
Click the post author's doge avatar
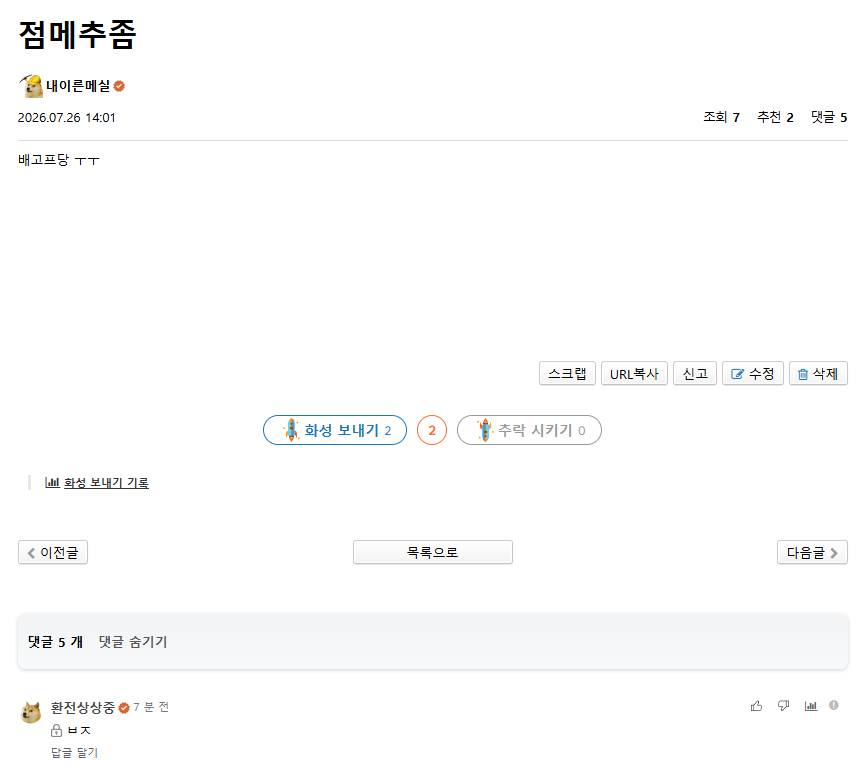point(31,86)
